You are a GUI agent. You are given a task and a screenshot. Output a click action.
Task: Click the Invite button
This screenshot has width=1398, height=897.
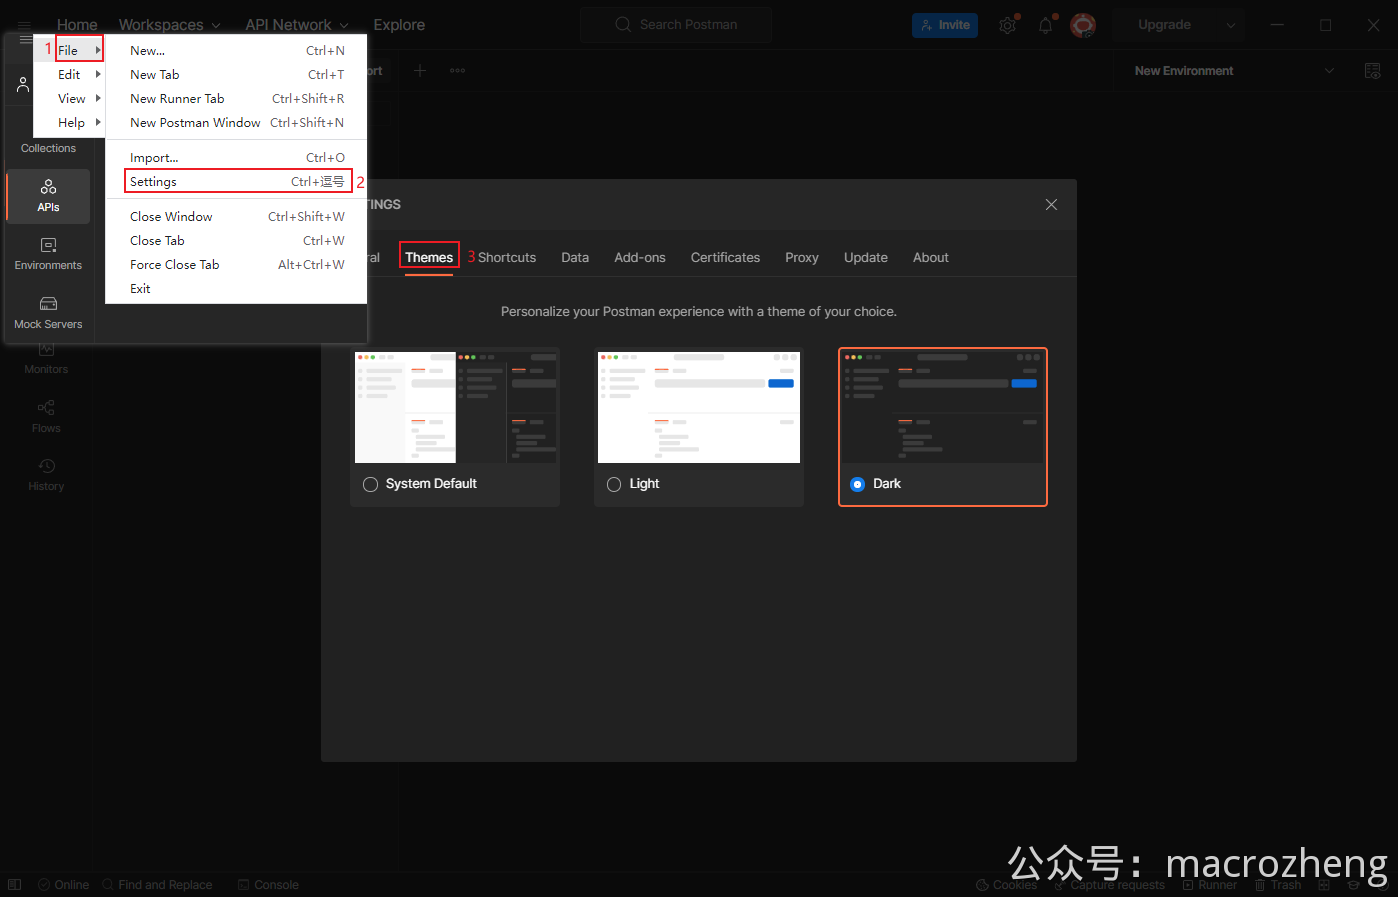945,25
